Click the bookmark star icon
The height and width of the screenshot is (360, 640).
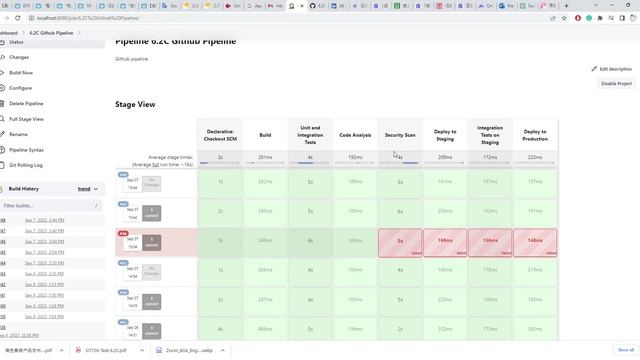[564, 18]
